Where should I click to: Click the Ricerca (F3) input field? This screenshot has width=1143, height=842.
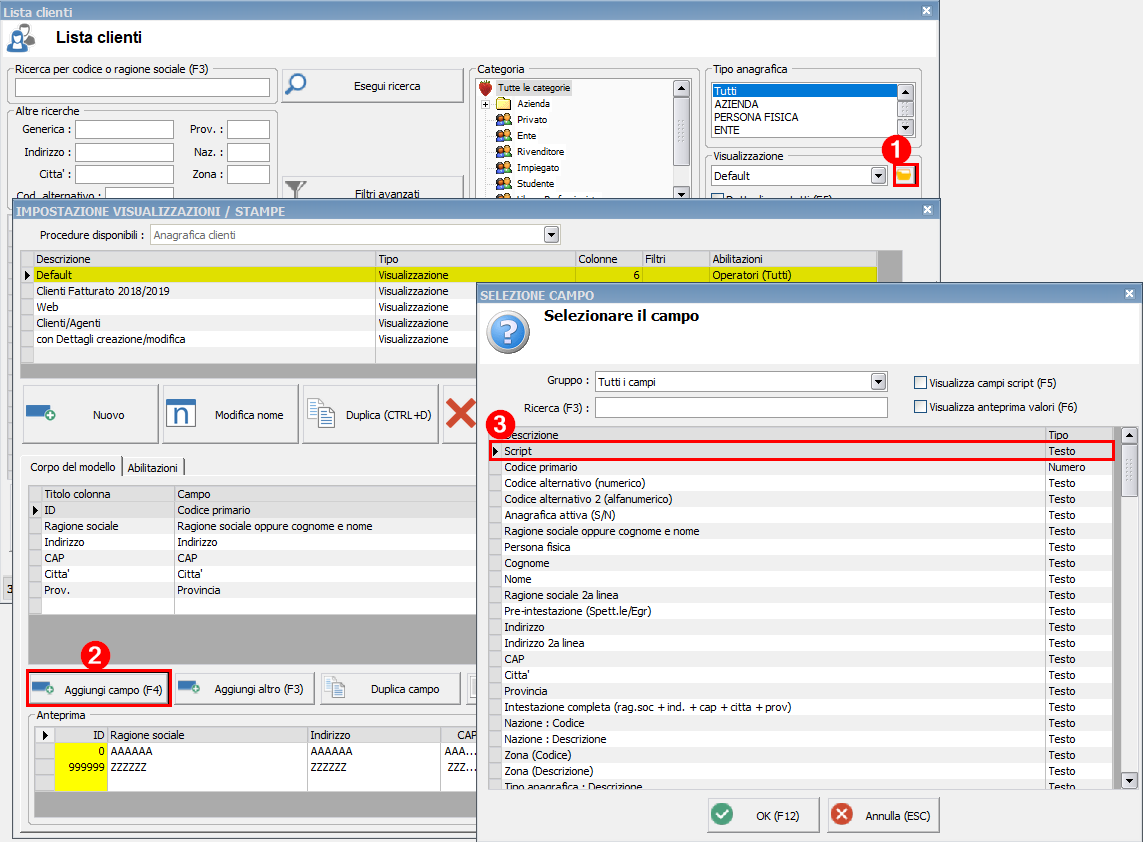(741, 408)
